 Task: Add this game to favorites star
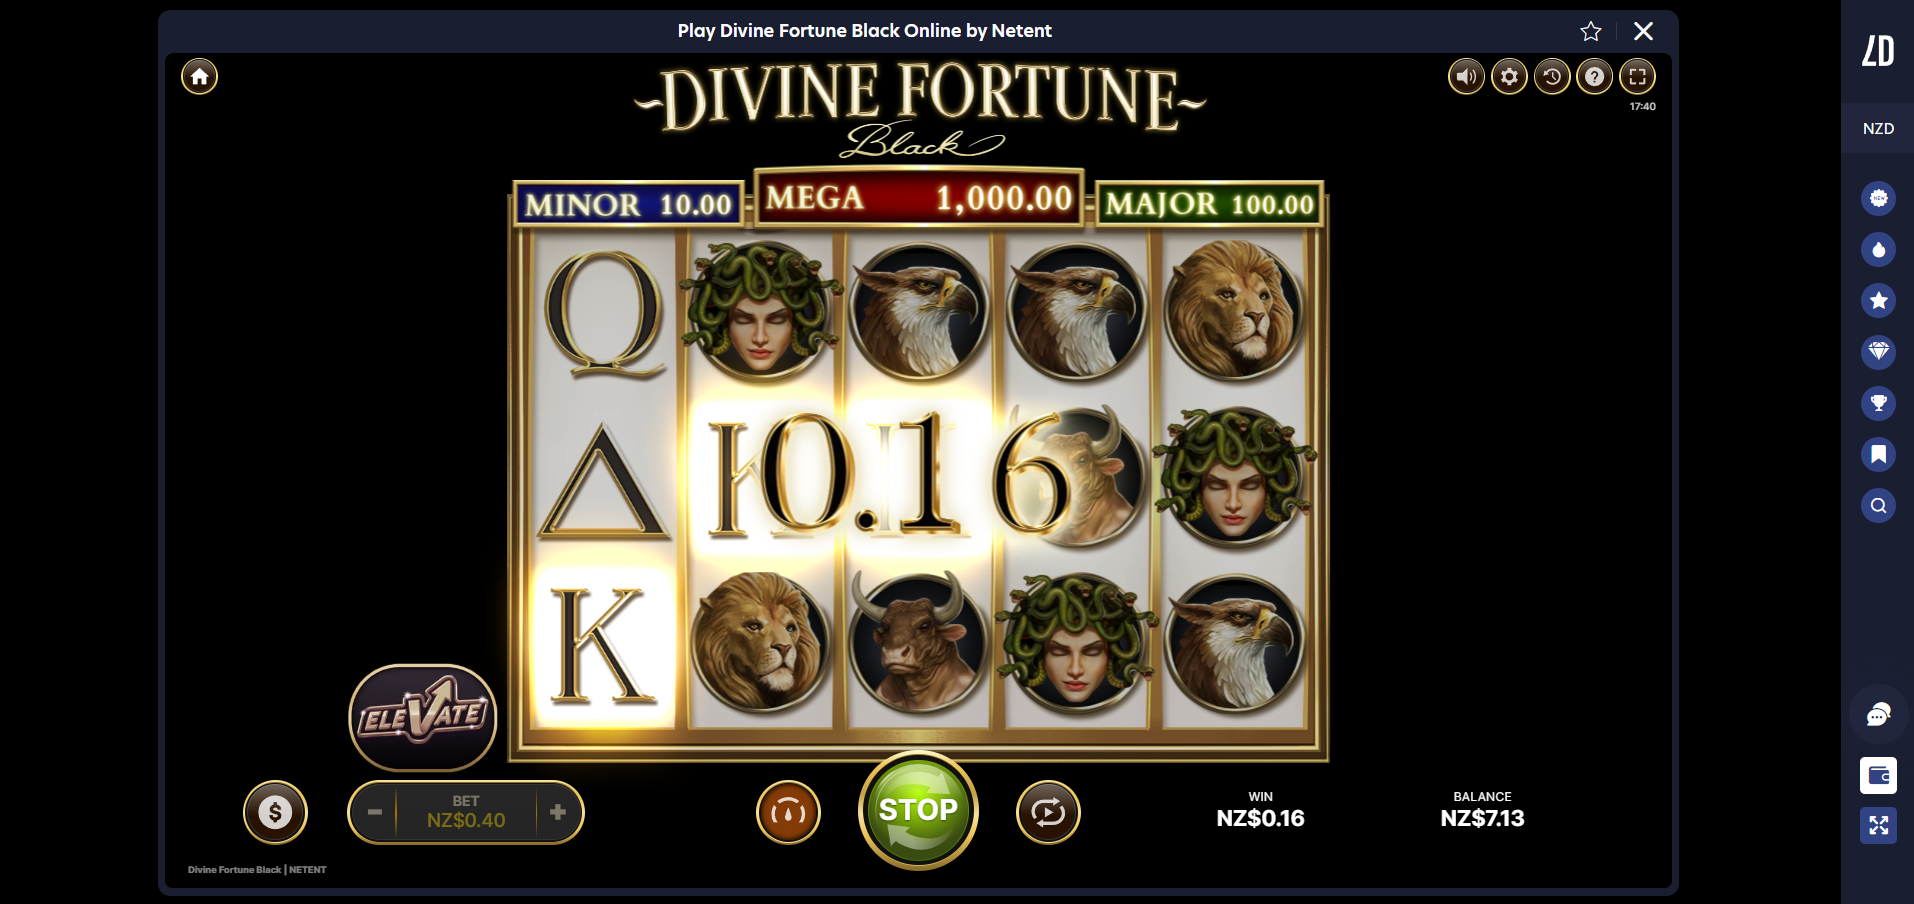1591,31
